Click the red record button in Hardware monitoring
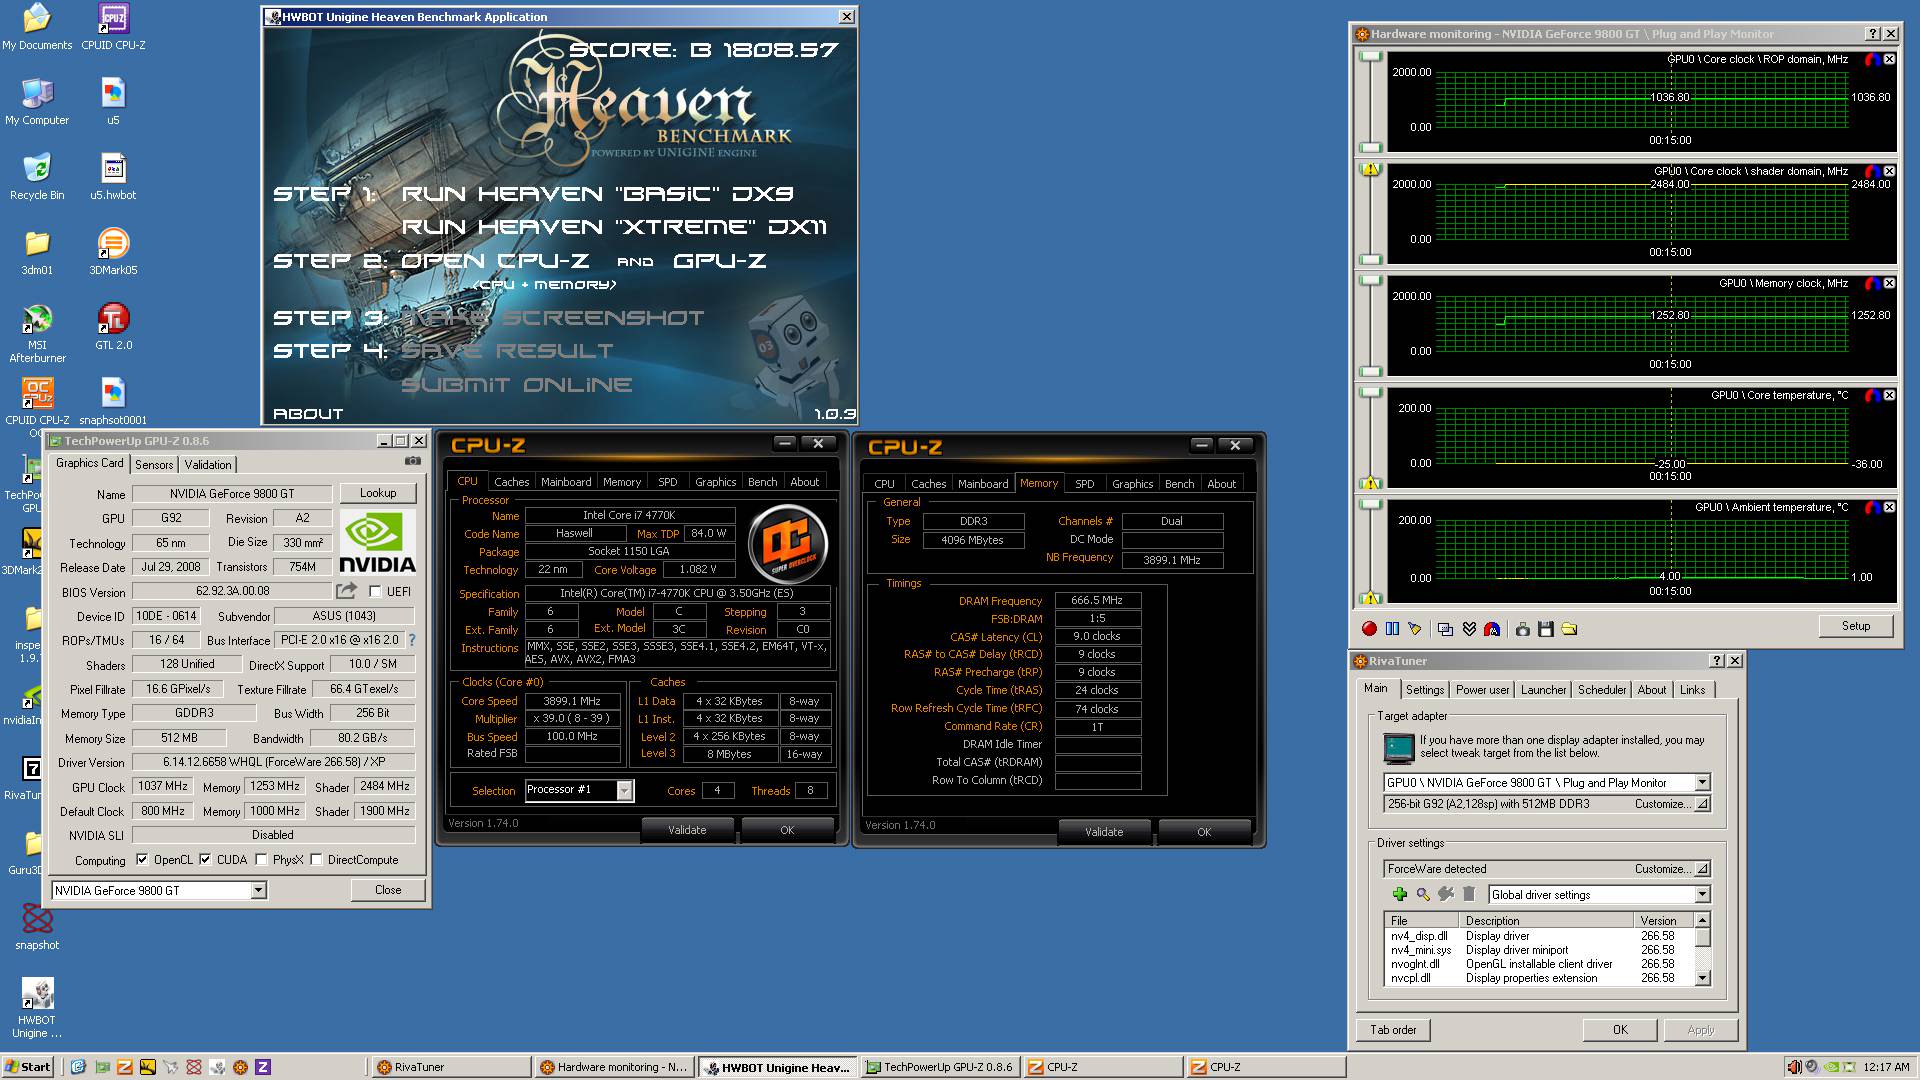 click(x=1369, y=629)
